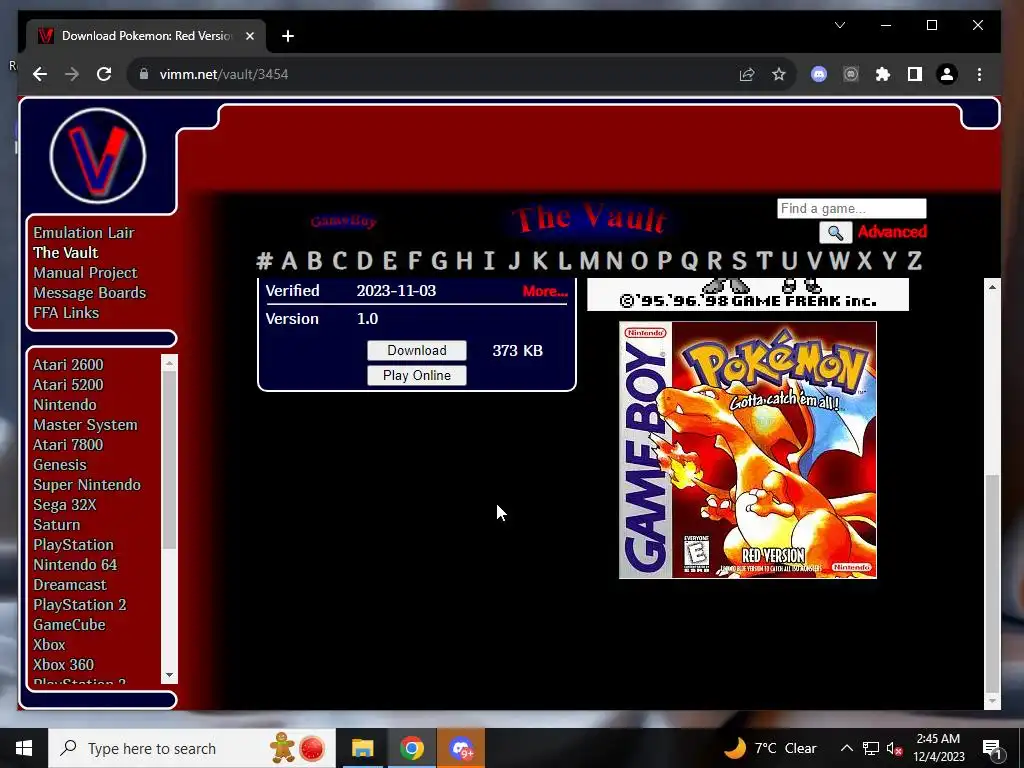Open Message Boards in sidebar
The width and height of the screenshot is (1024, 768).
click(89, 293)
